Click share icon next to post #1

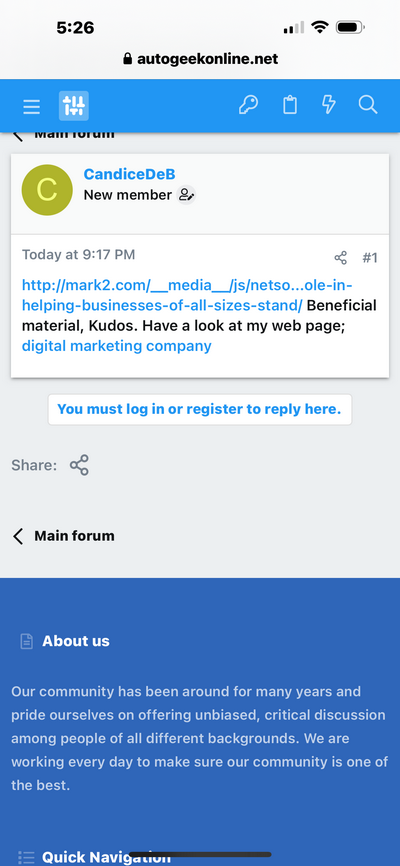coord(341,258)
